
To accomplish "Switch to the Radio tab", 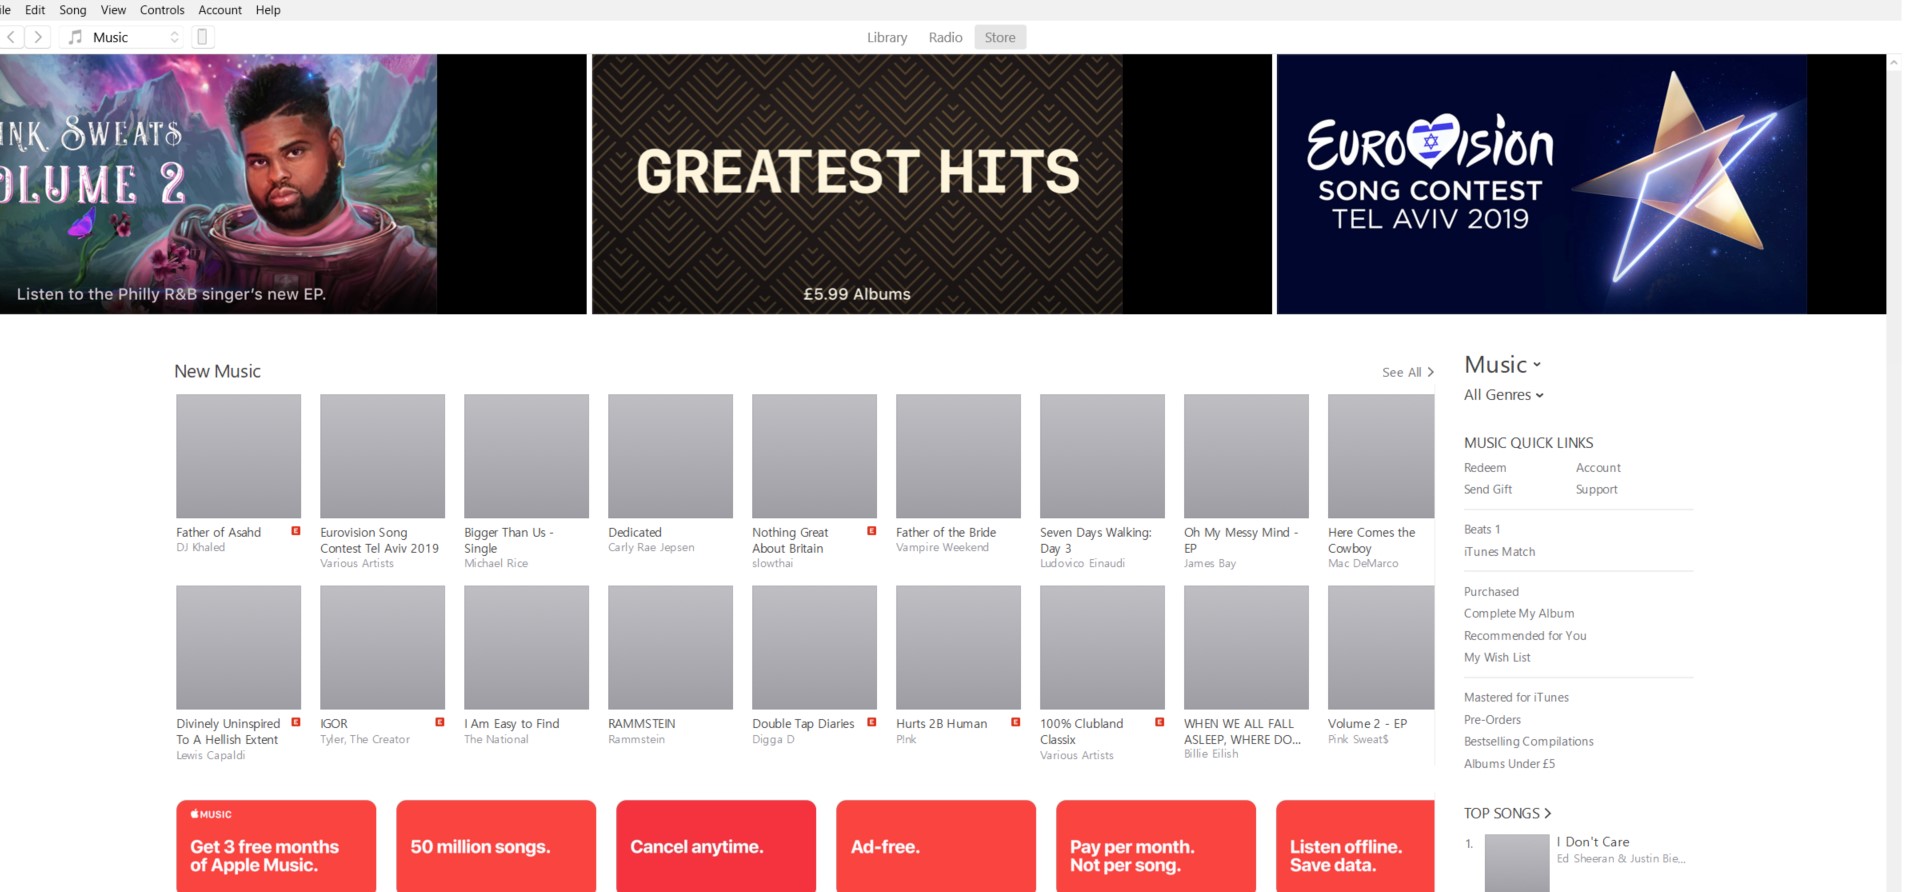I will (x=945, y=37).
